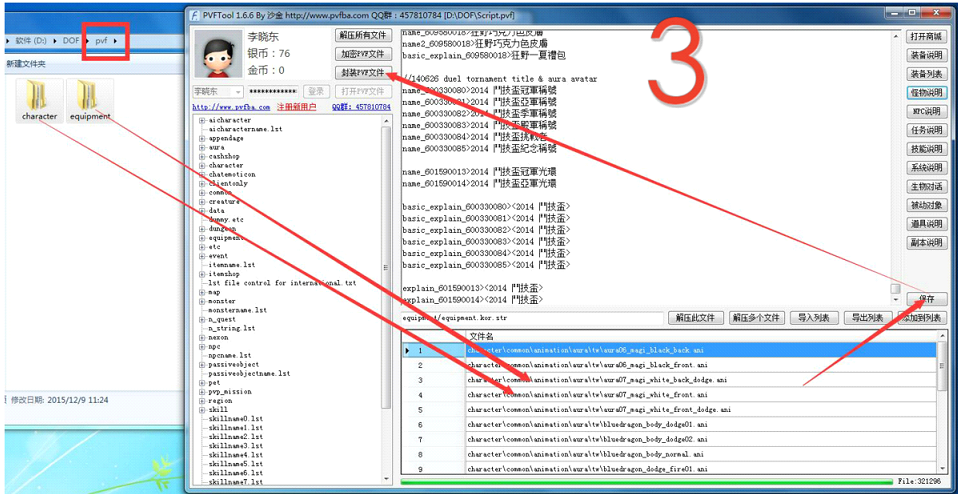Viewport: 958px width, 494px height.
Task: Open the character folder icon
Action: pos(40,96)
